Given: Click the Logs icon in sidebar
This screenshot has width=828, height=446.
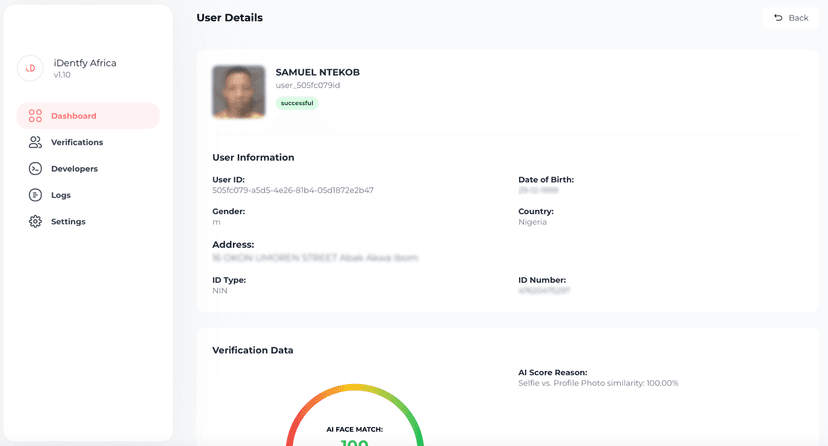Looking at the screenshot, I should (35, 195).
